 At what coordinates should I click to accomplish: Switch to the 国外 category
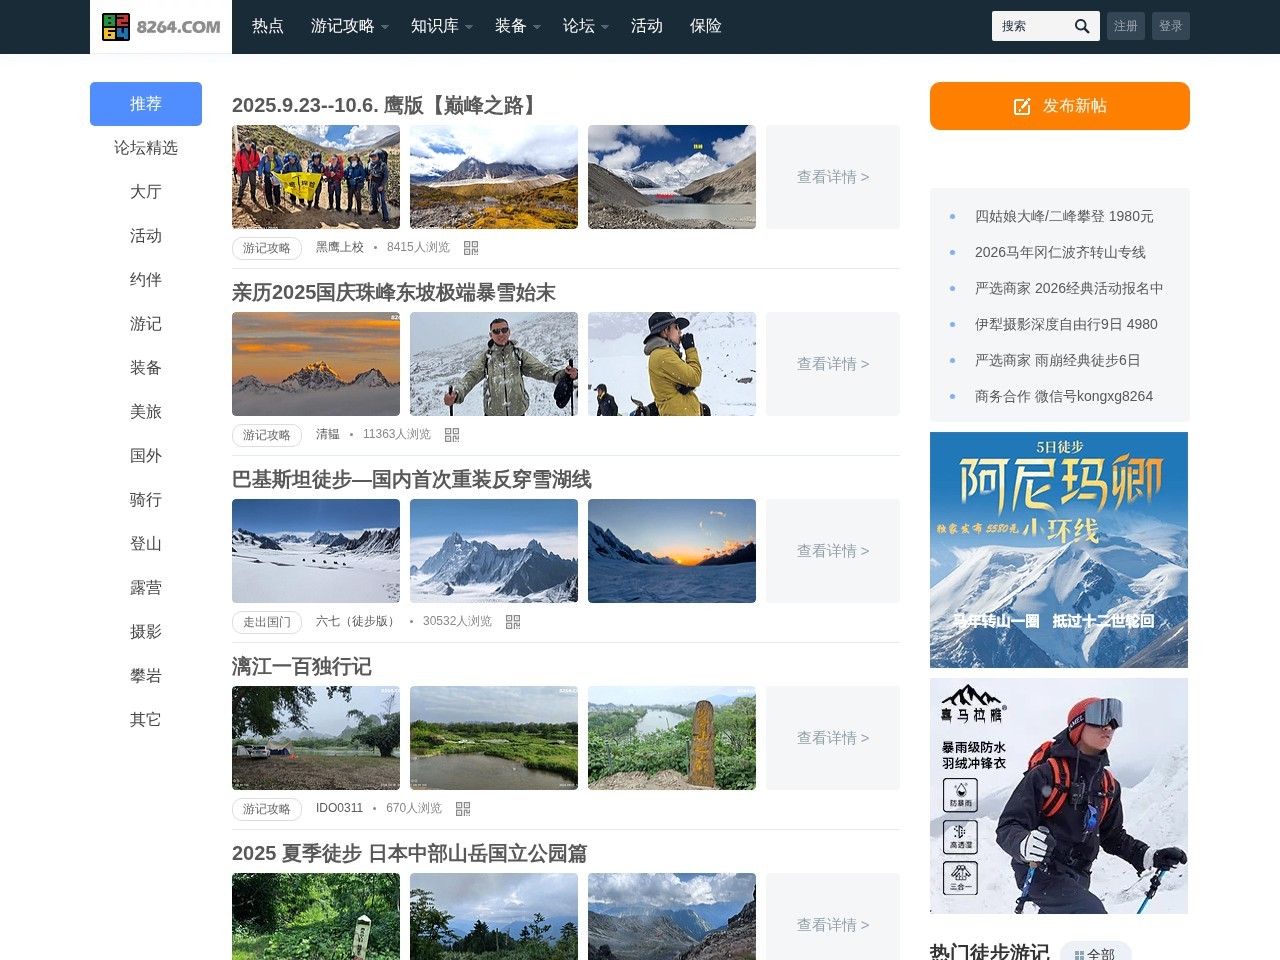click(x=146, y=456)
